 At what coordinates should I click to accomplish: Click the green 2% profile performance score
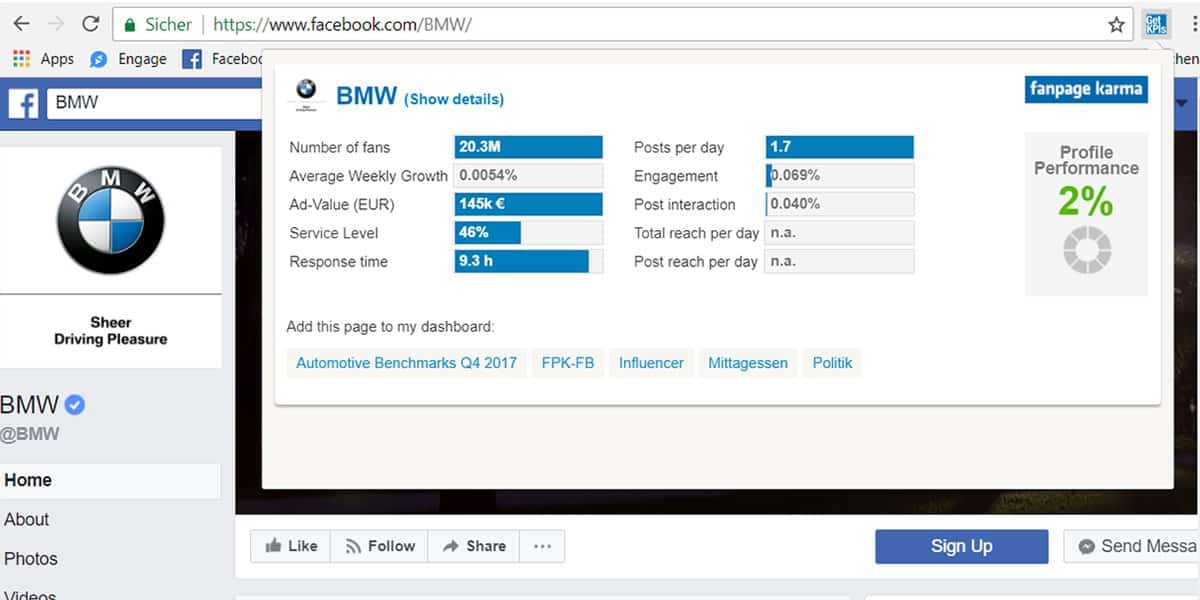tap(1086, 203)
